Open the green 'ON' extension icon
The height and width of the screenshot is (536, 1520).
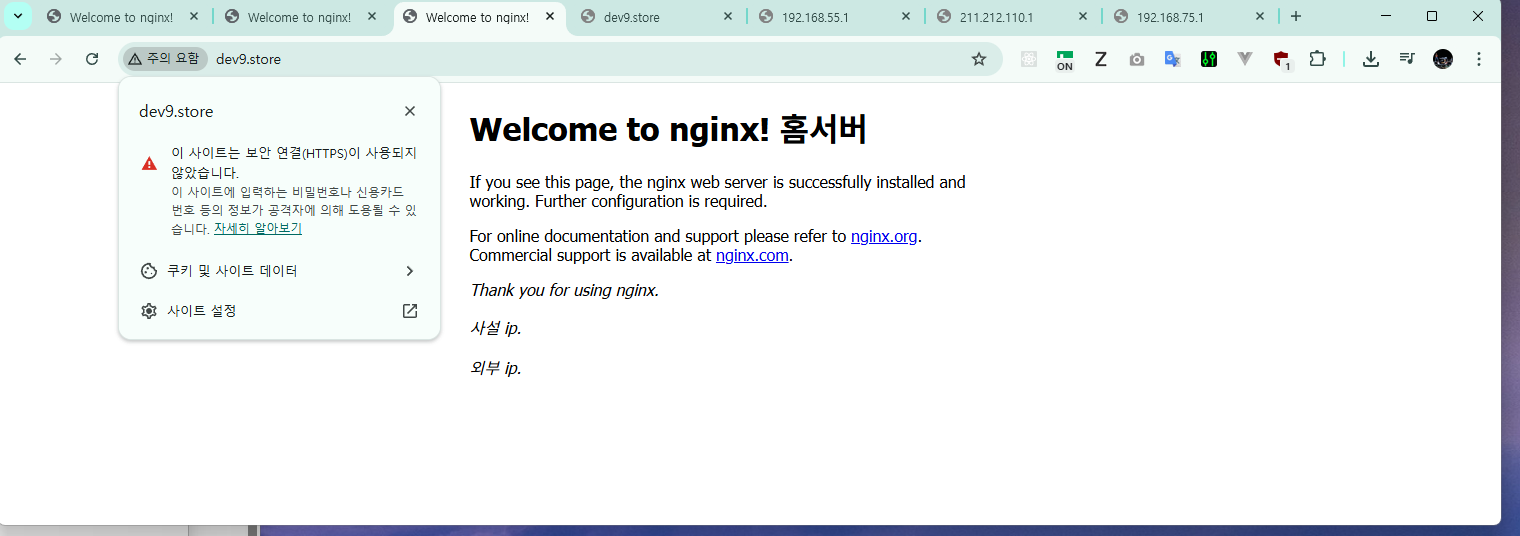[x=1065, y=60]
